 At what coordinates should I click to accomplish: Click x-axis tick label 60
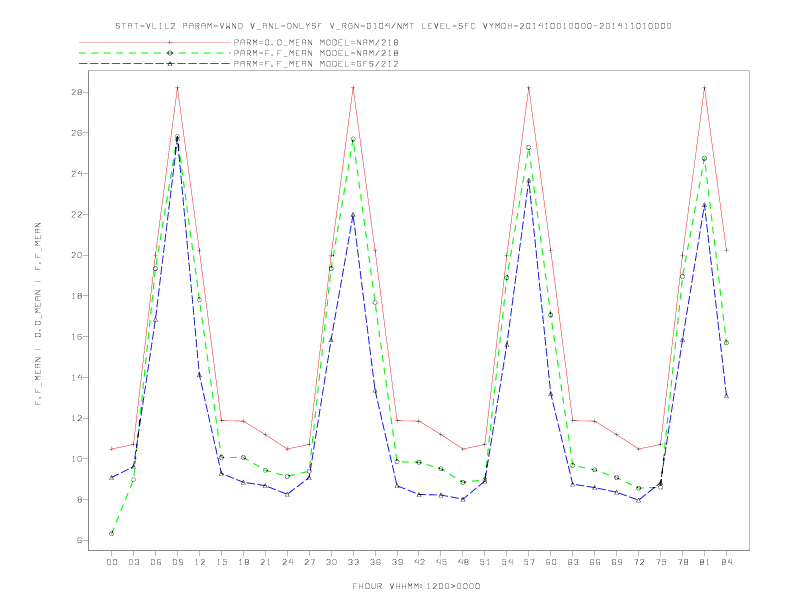pyautogui.click(x=551, y=562)
